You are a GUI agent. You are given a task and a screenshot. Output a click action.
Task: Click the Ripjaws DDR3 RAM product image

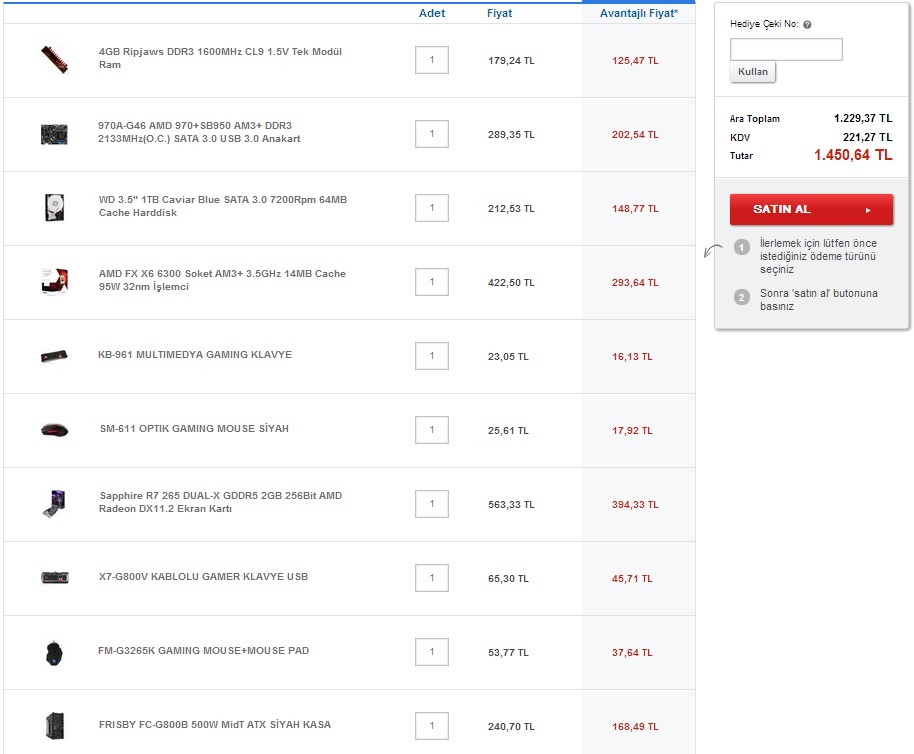(x=54, y=59)
